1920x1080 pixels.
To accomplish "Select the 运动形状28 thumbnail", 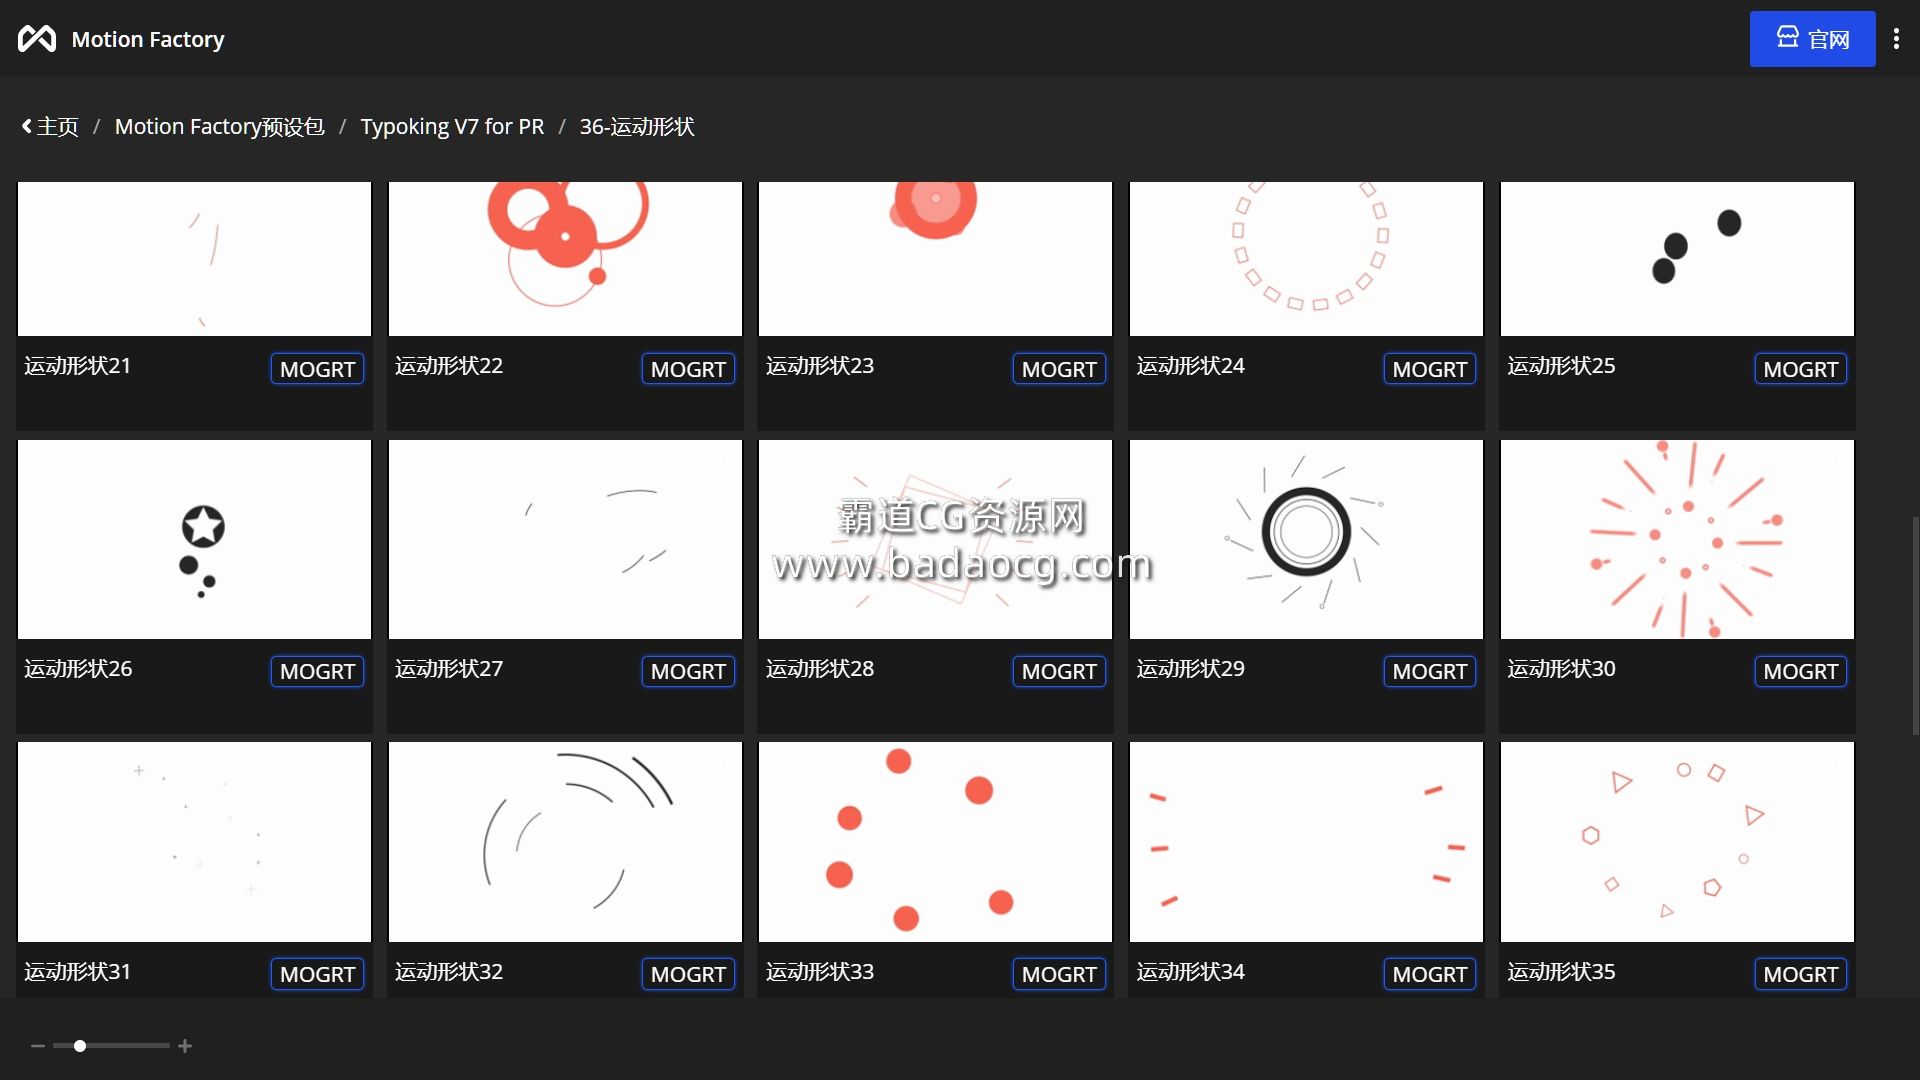I will click(x=935, y=539).
